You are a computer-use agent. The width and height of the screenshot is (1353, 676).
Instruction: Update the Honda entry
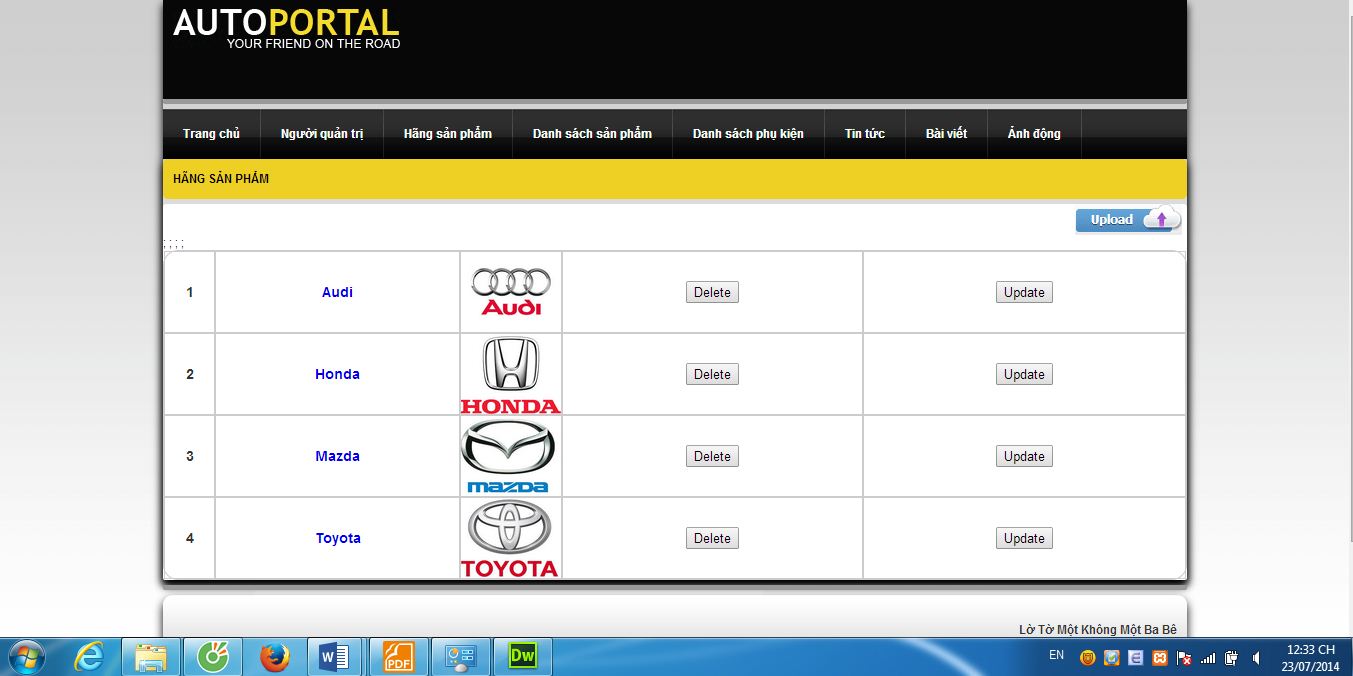click(1024, 374)
